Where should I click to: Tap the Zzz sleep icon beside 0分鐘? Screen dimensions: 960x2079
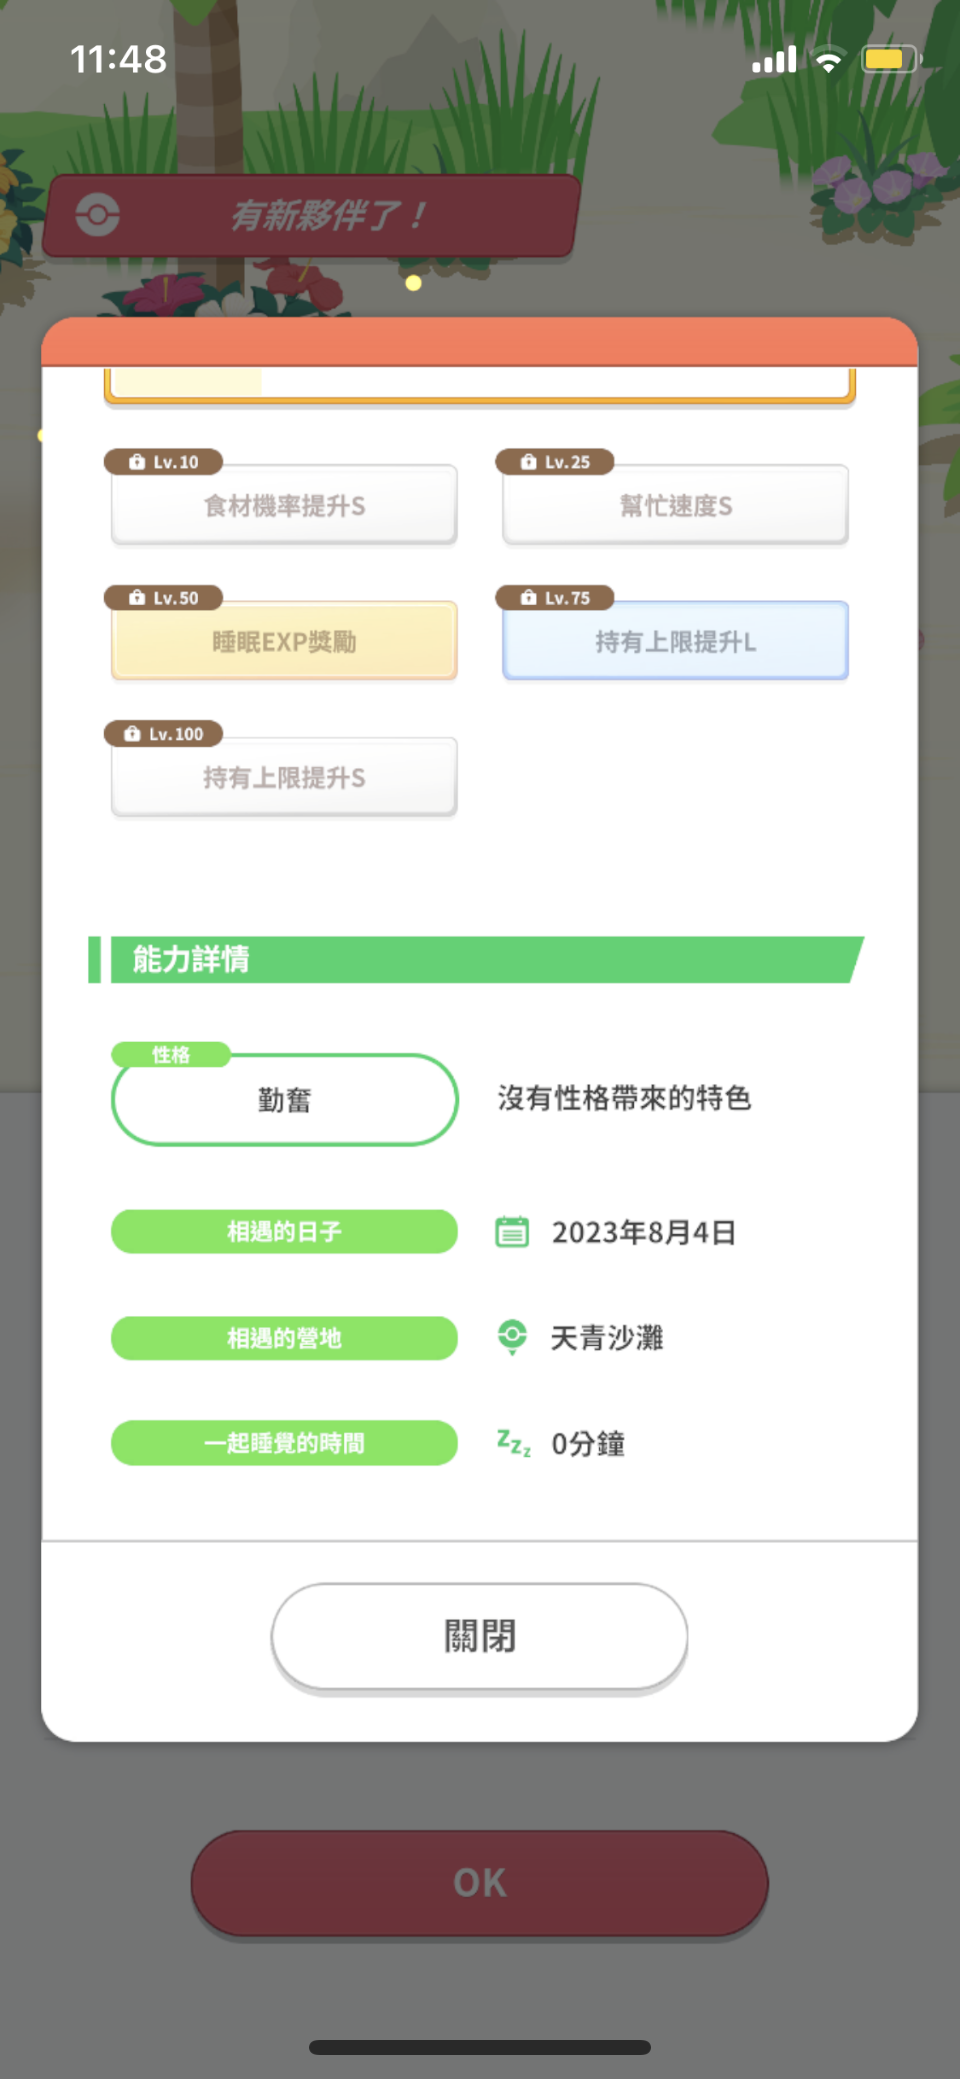pos(514,1442)
